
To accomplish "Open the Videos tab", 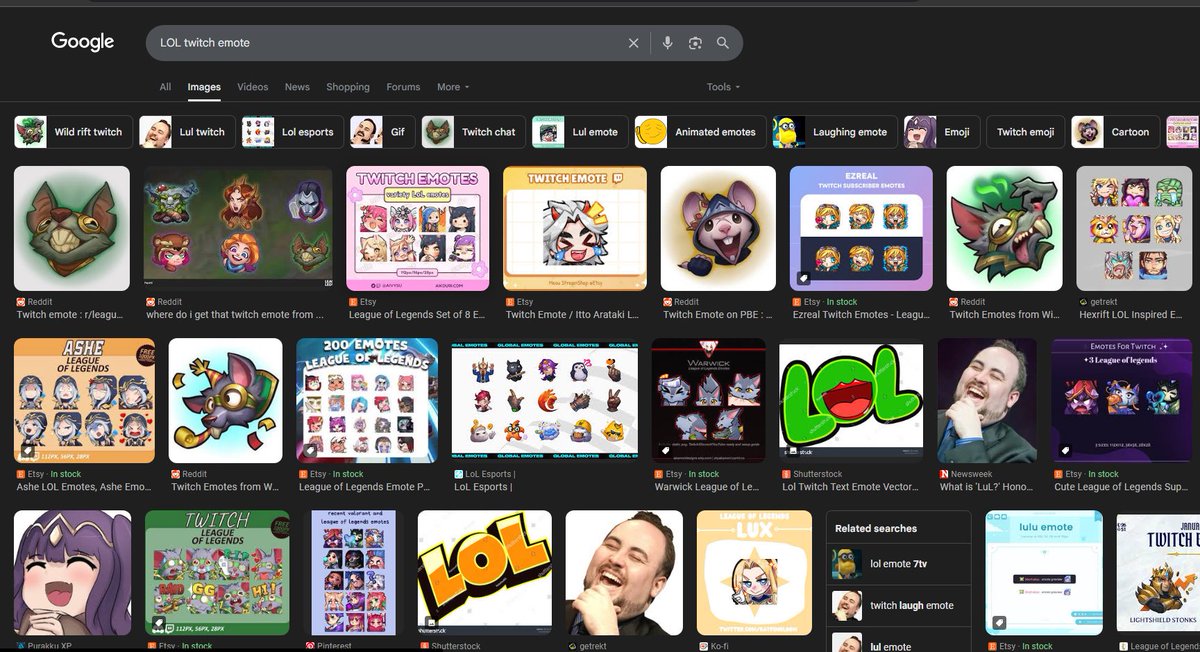I will [252, 87].
